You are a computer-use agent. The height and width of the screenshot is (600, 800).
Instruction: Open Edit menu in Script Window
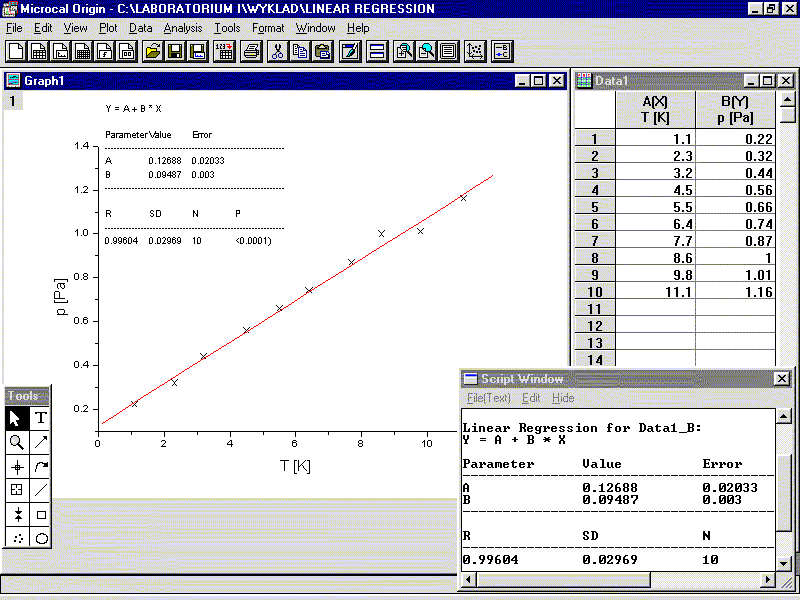(x=531, y=398)
